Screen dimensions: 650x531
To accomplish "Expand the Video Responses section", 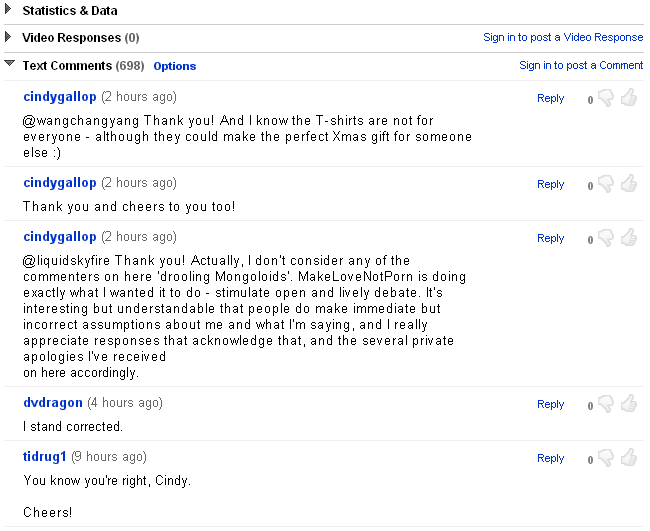I will (x=9, y=38).
